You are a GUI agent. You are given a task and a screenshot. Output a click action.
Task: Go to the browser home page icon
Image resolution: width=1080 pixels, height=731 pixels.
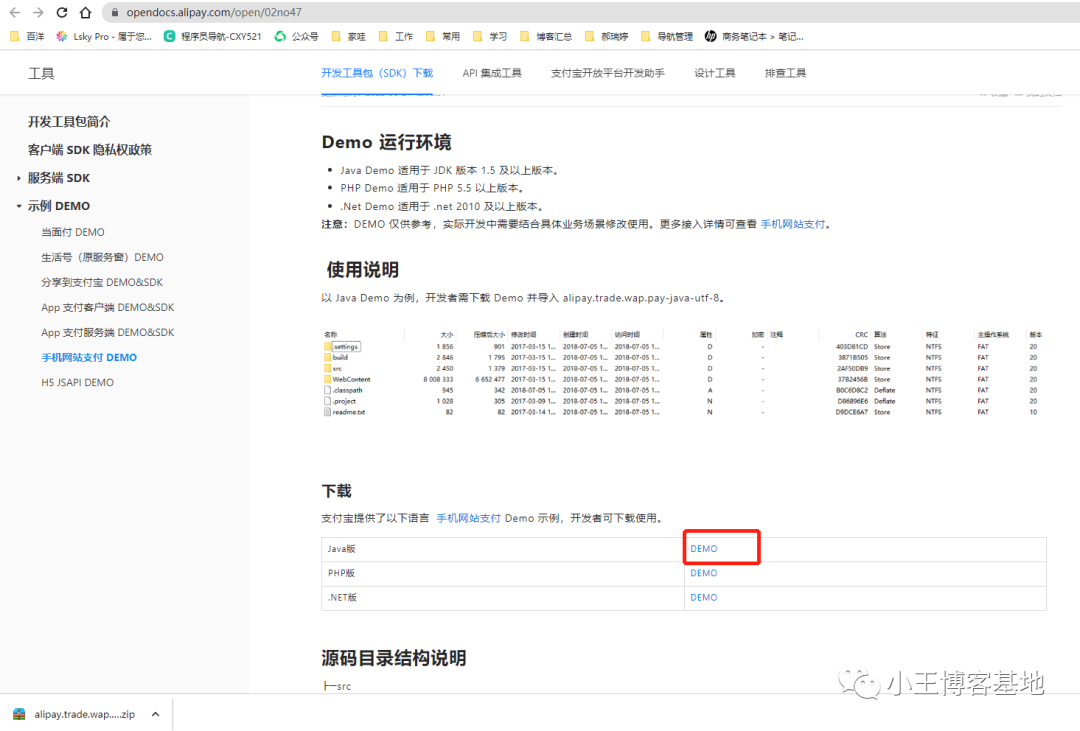click(85, 13)
